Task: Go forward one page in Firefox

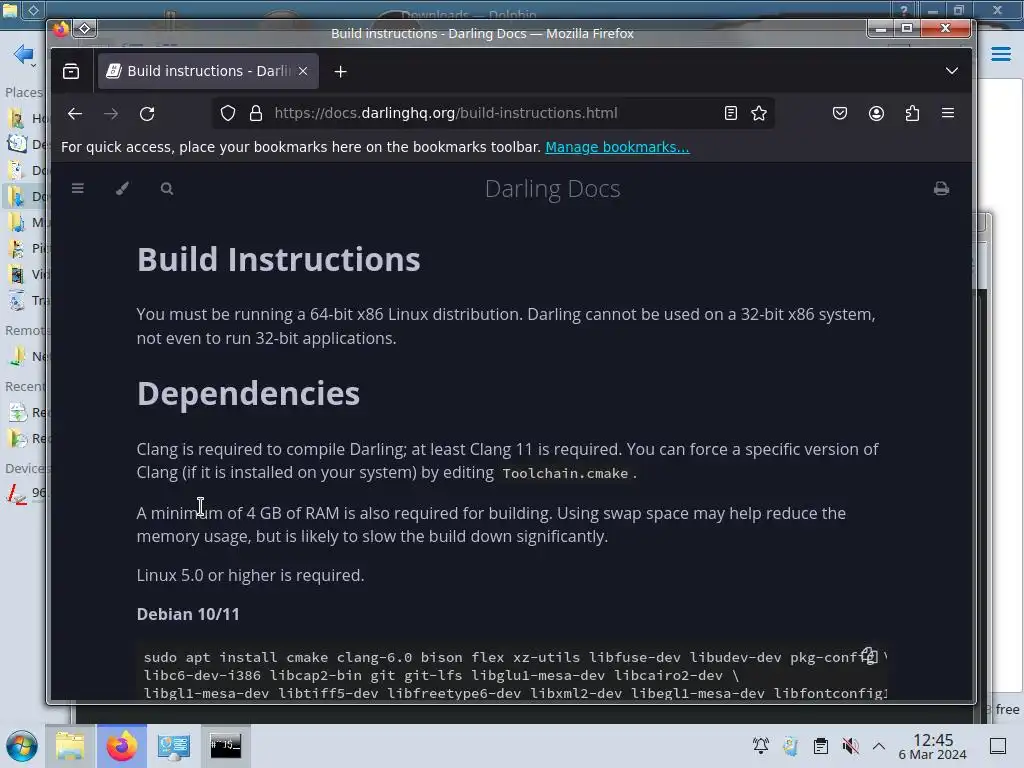Action: tap(111, 114)
